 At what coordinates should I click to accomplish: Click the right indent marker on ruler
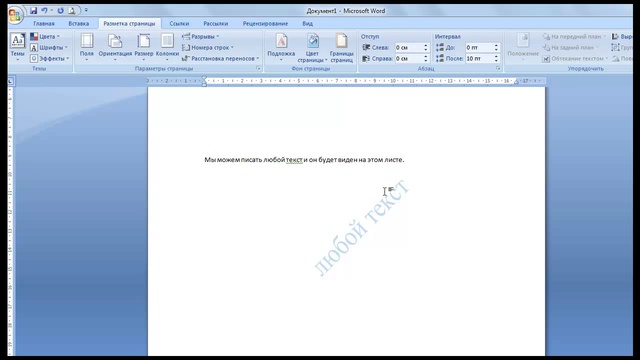[516, 82]
